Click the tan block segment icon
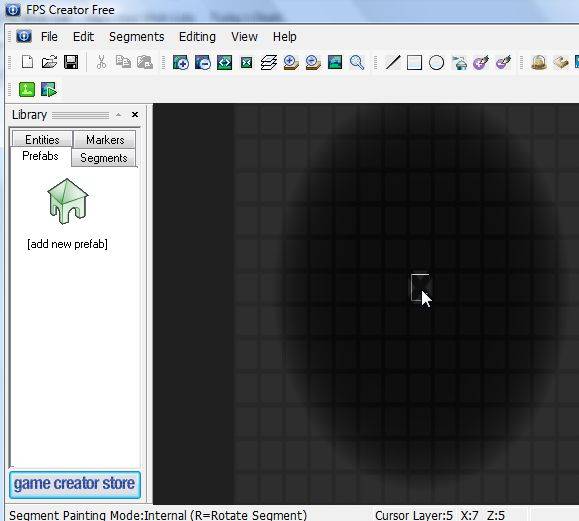Viewport: 579px width, 521px height. coord(561,62)
